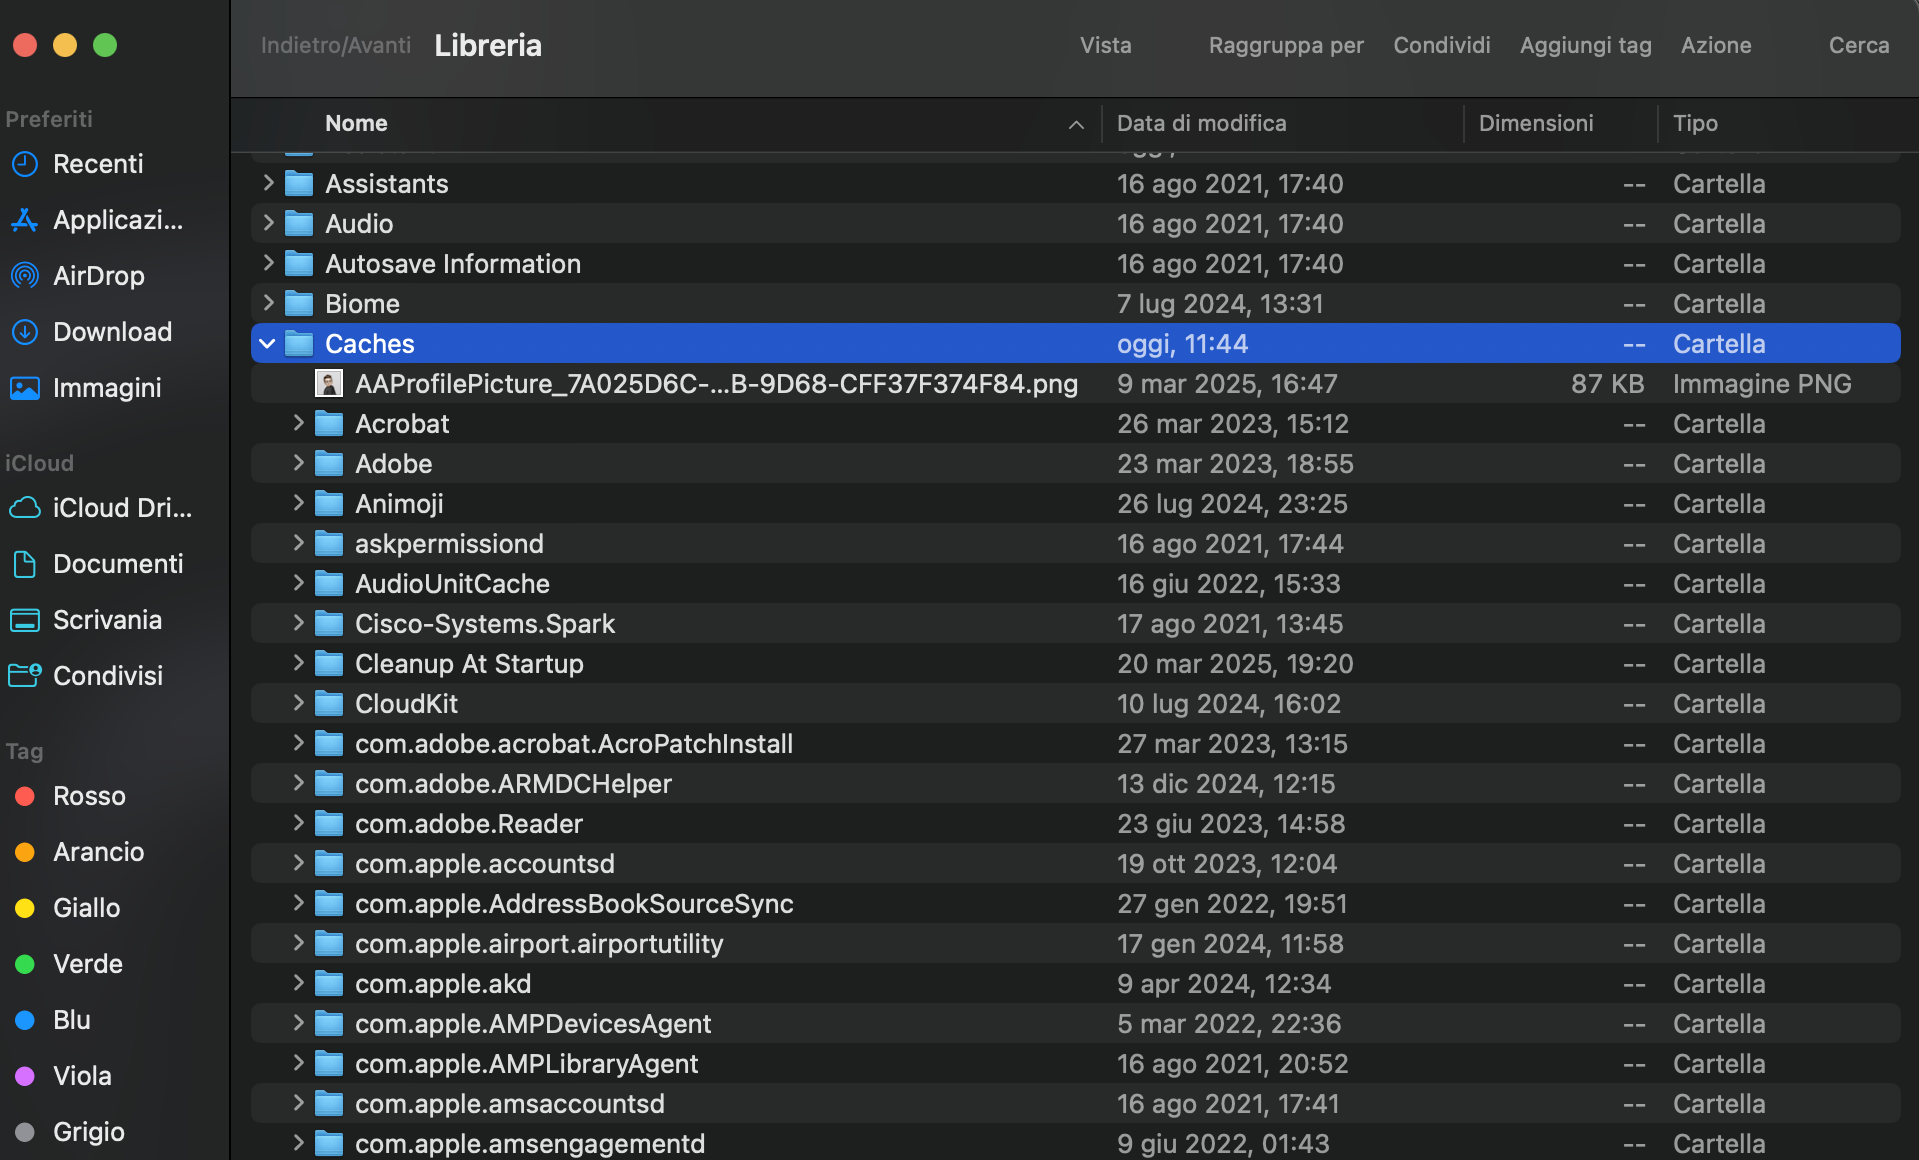
Task: Open the Download folder from sidebar
Action: (111, 331)
